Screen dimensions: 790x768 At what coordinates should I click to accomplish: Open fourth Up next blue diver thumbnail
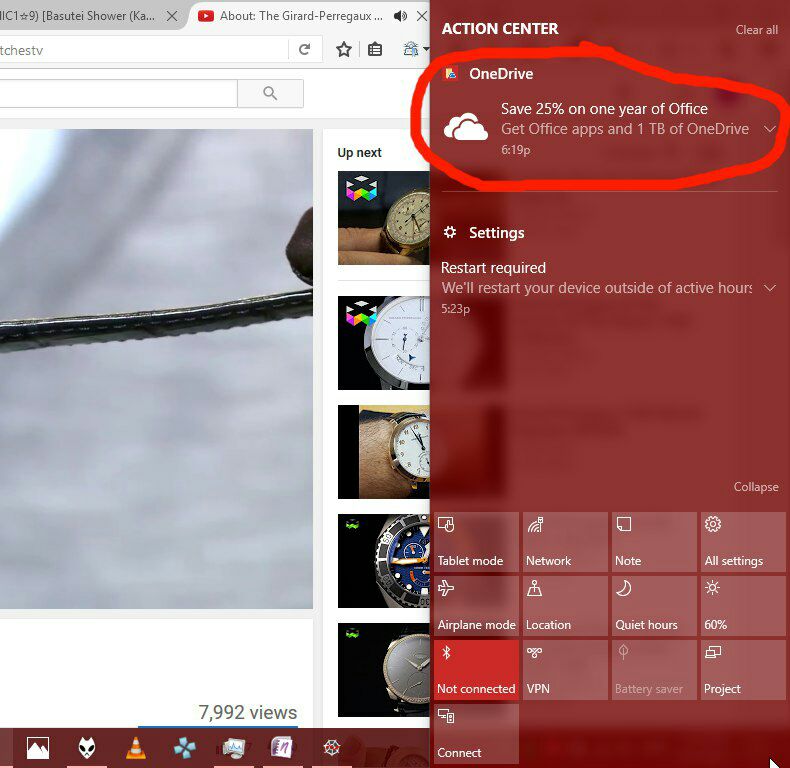[x=383, y=561]
